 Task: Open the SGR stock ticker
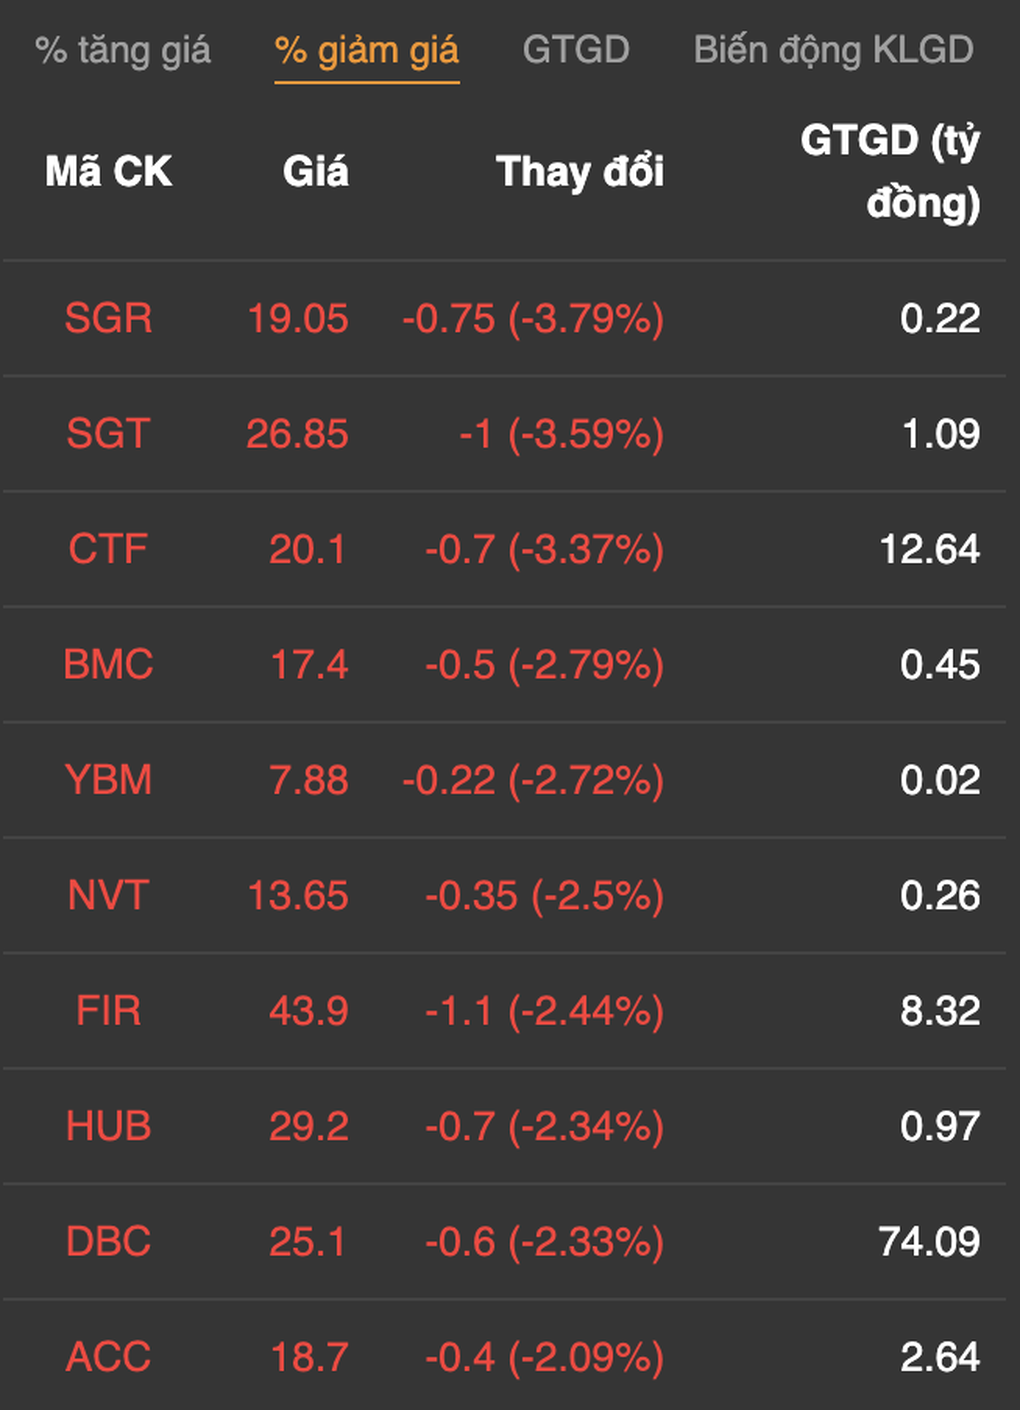click(x=108, y=319)
